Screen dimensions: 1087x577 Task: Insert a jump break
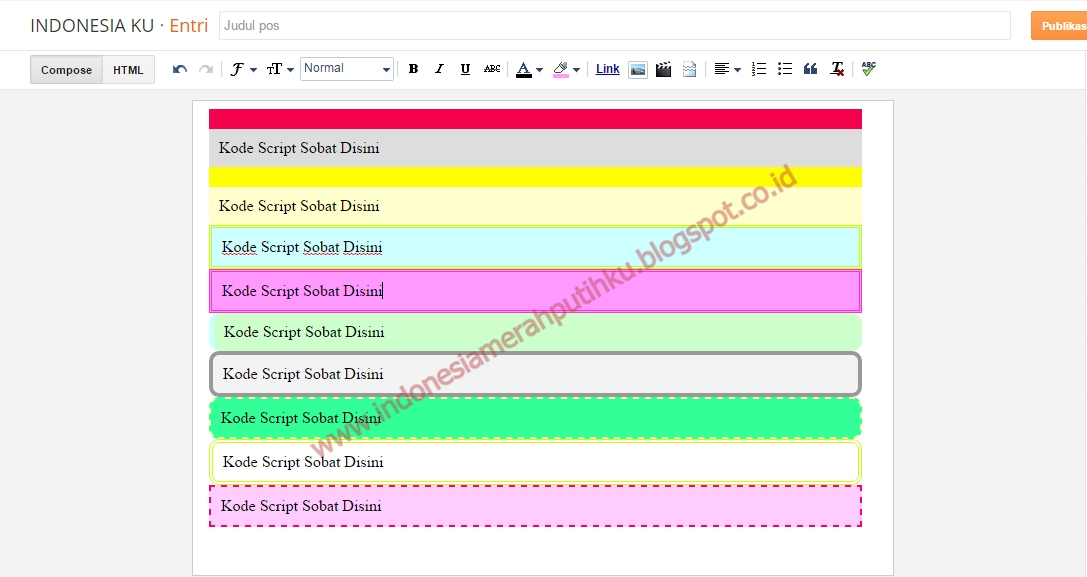689,69
